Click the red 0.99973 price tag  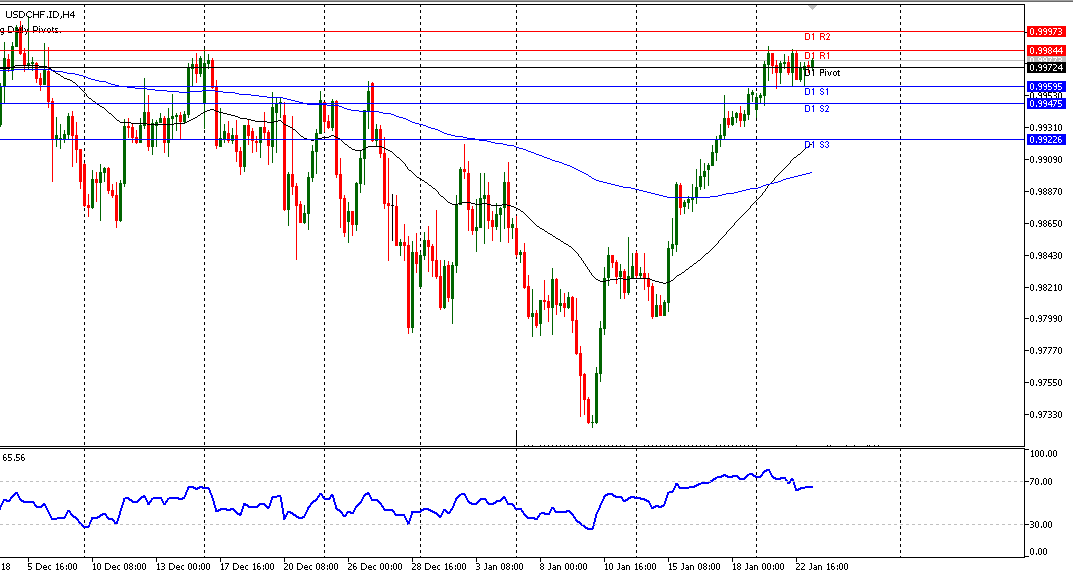coord(1046,31)
